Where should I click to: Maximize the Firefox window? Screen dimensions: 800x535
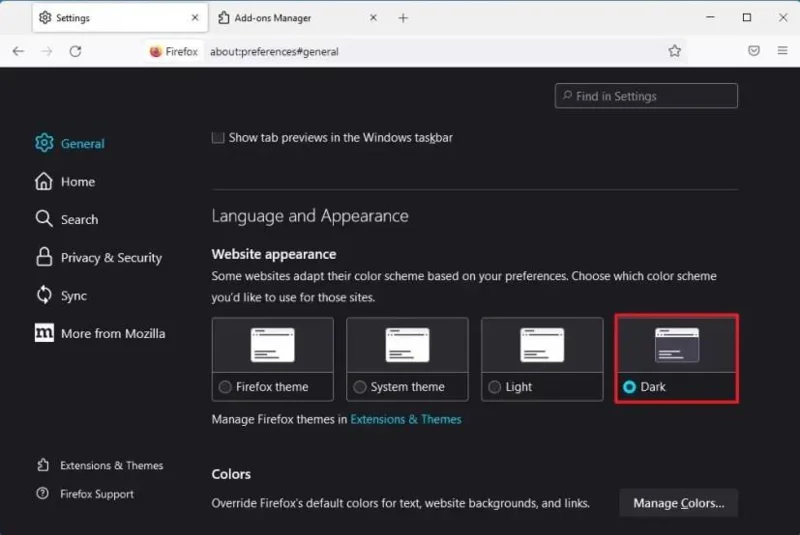tap(747, 17)
